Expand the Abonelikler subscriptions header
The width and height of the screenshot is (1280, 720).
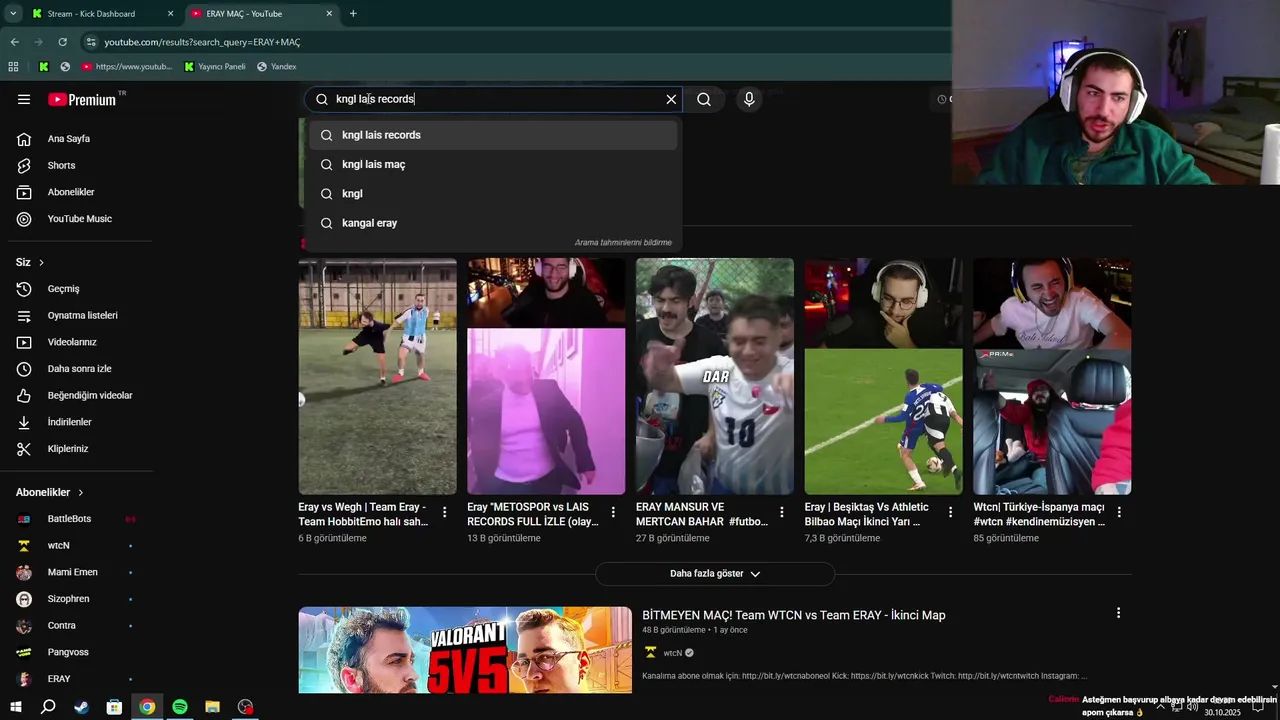point(50,492)
